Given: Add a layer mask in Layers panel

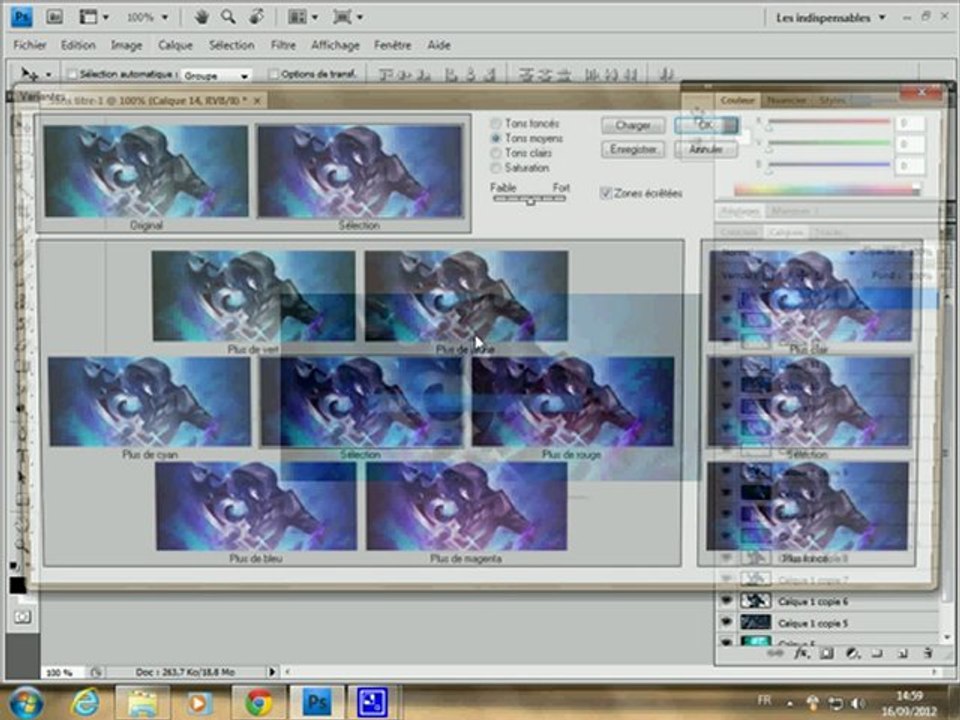Looking at the screenshot, I should (x=827, y=653).
